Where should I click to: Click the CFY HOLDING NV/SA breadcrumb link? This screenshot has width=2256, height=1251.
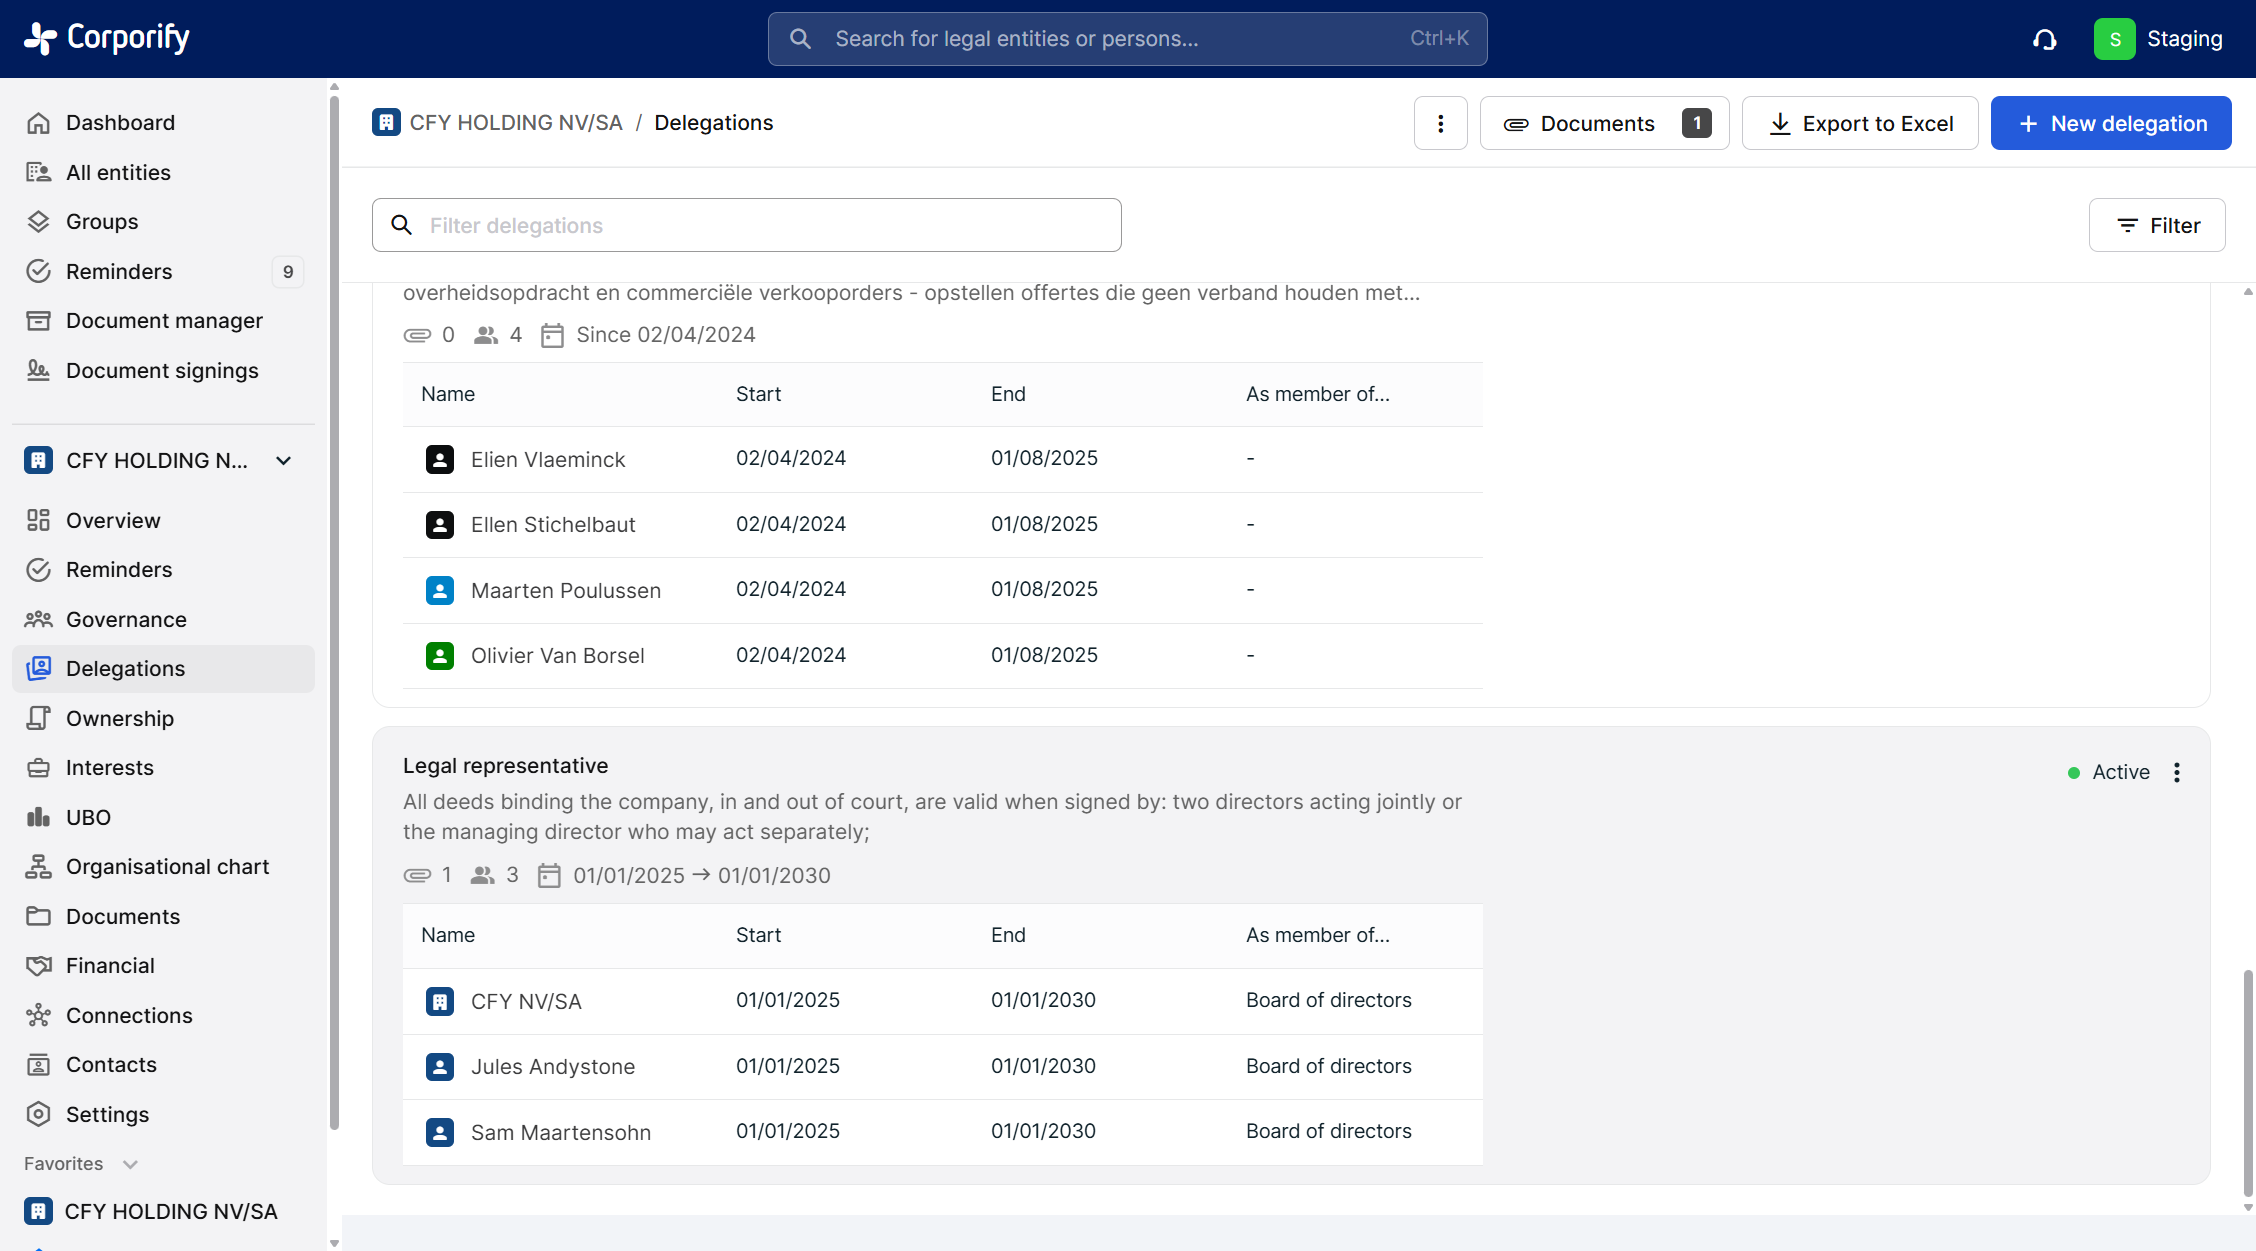click(515, 122)
